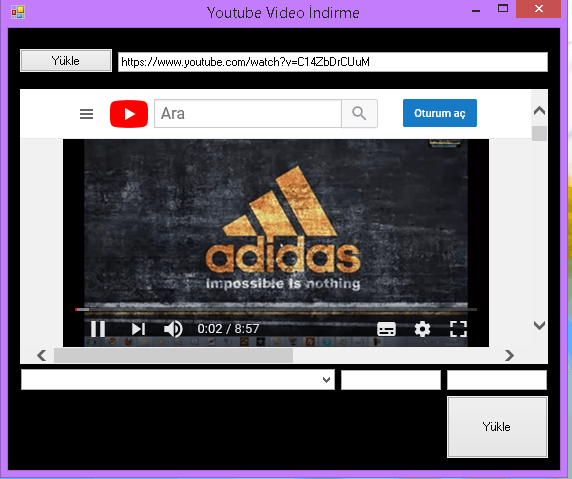Expand the format combo box dropdown
572x479 pixels.
point(326,380)
